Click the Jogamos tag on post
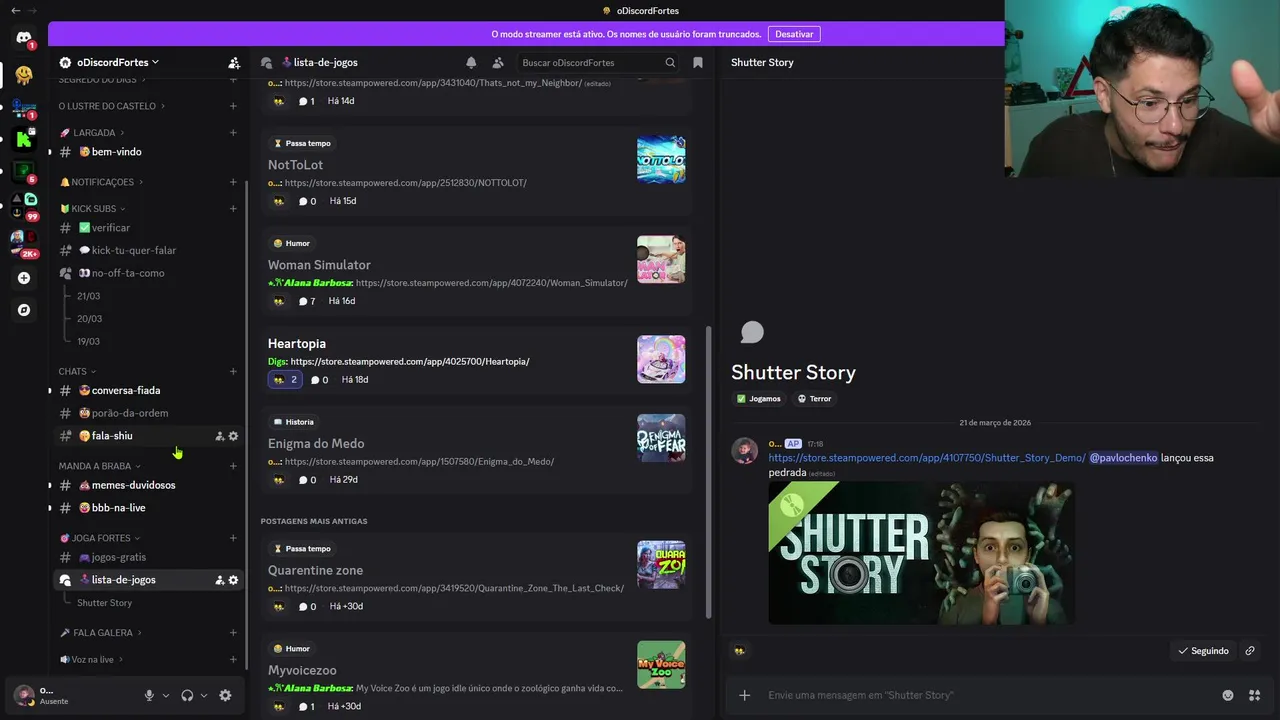The image size is (1280, 720). (759, 399)
